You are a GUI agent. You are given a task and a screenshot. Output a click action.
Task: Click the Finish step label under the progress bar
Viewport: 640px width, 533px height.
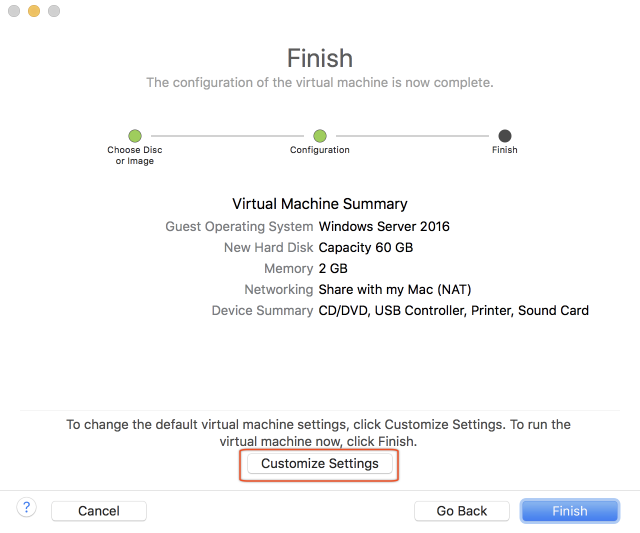[x=505, y=150]
